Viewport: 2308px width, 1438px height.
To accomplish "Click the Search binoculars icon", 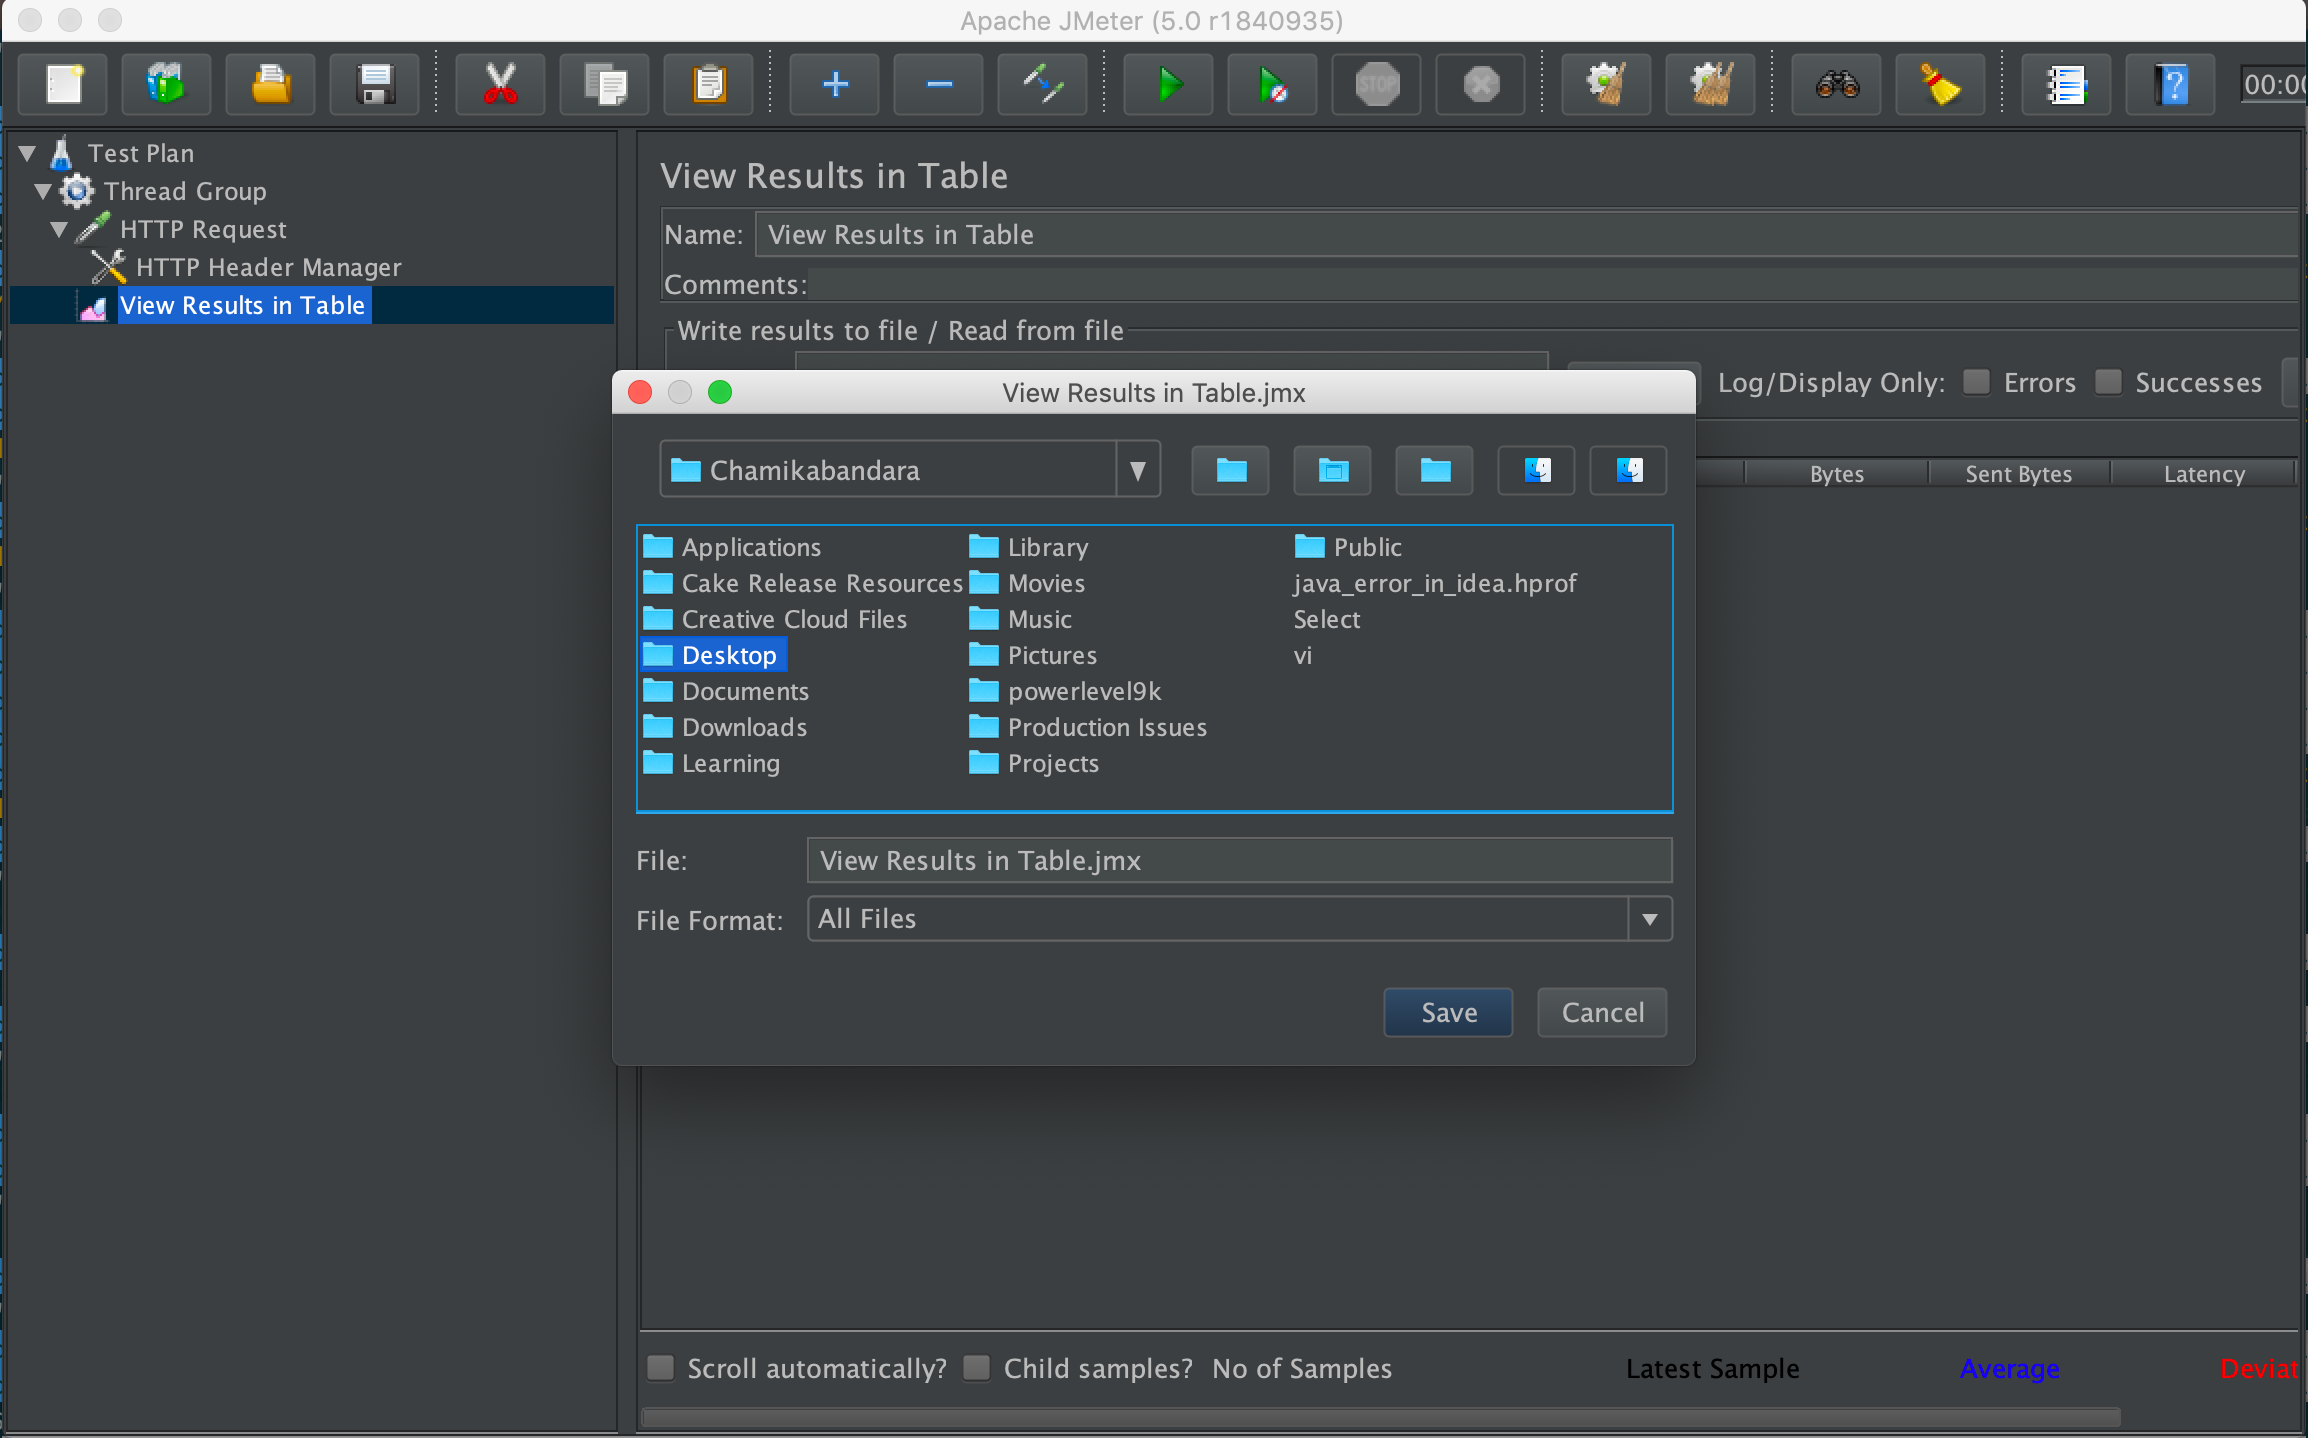I will click(1837, 84).
